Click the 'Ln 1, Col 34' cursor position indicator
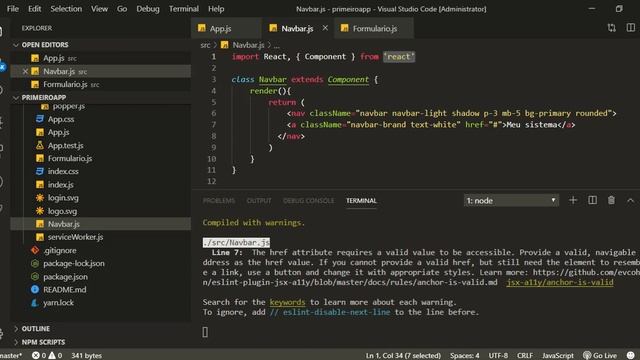This screenshot has height=360, width=640. click(x=403, y=355)
